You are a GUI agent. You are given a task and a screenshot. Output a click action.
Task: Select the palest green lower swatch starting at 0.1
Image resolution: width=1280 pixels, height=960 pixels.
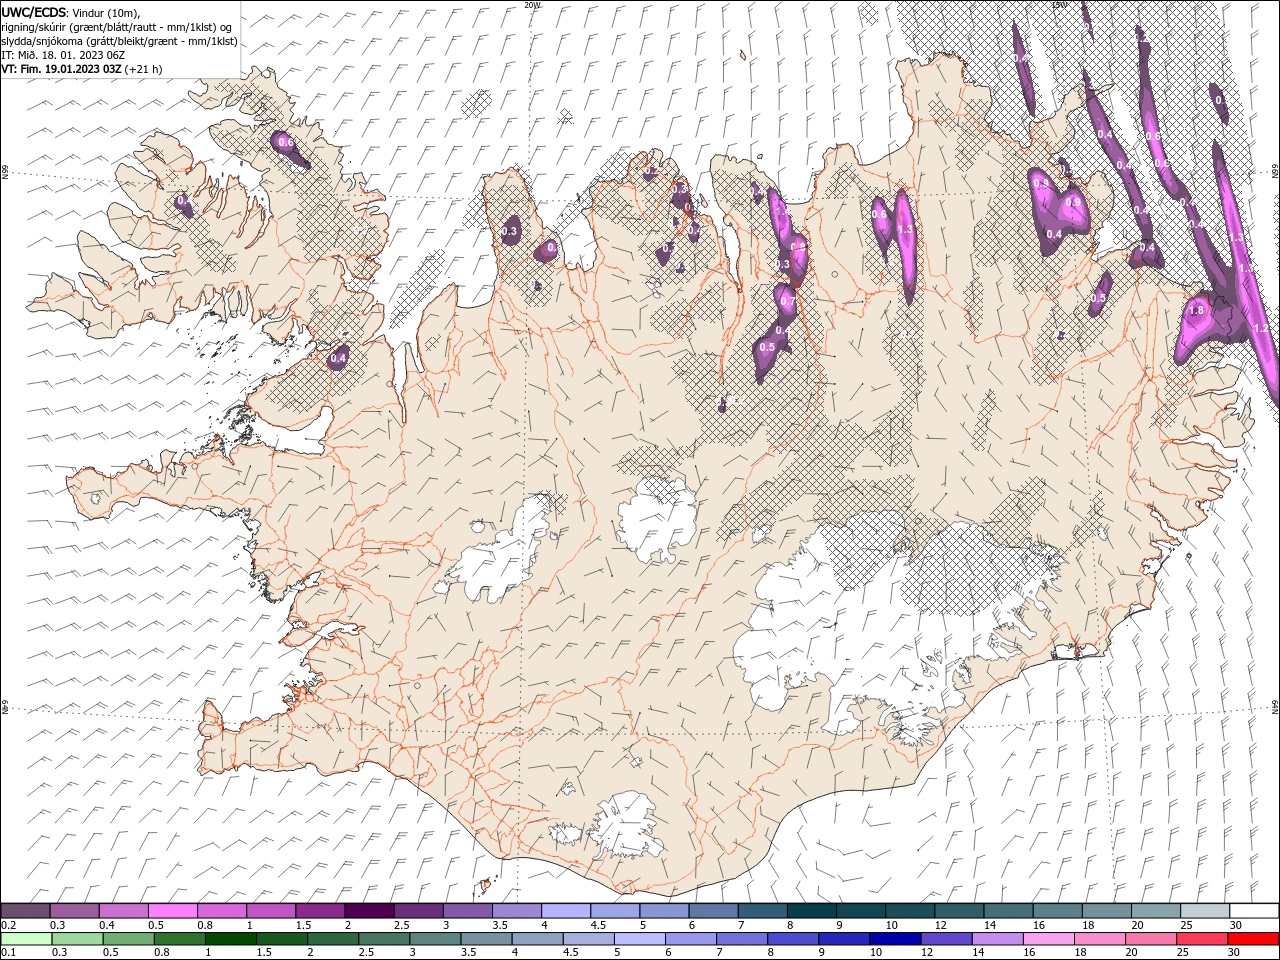(x=25, y=939)
